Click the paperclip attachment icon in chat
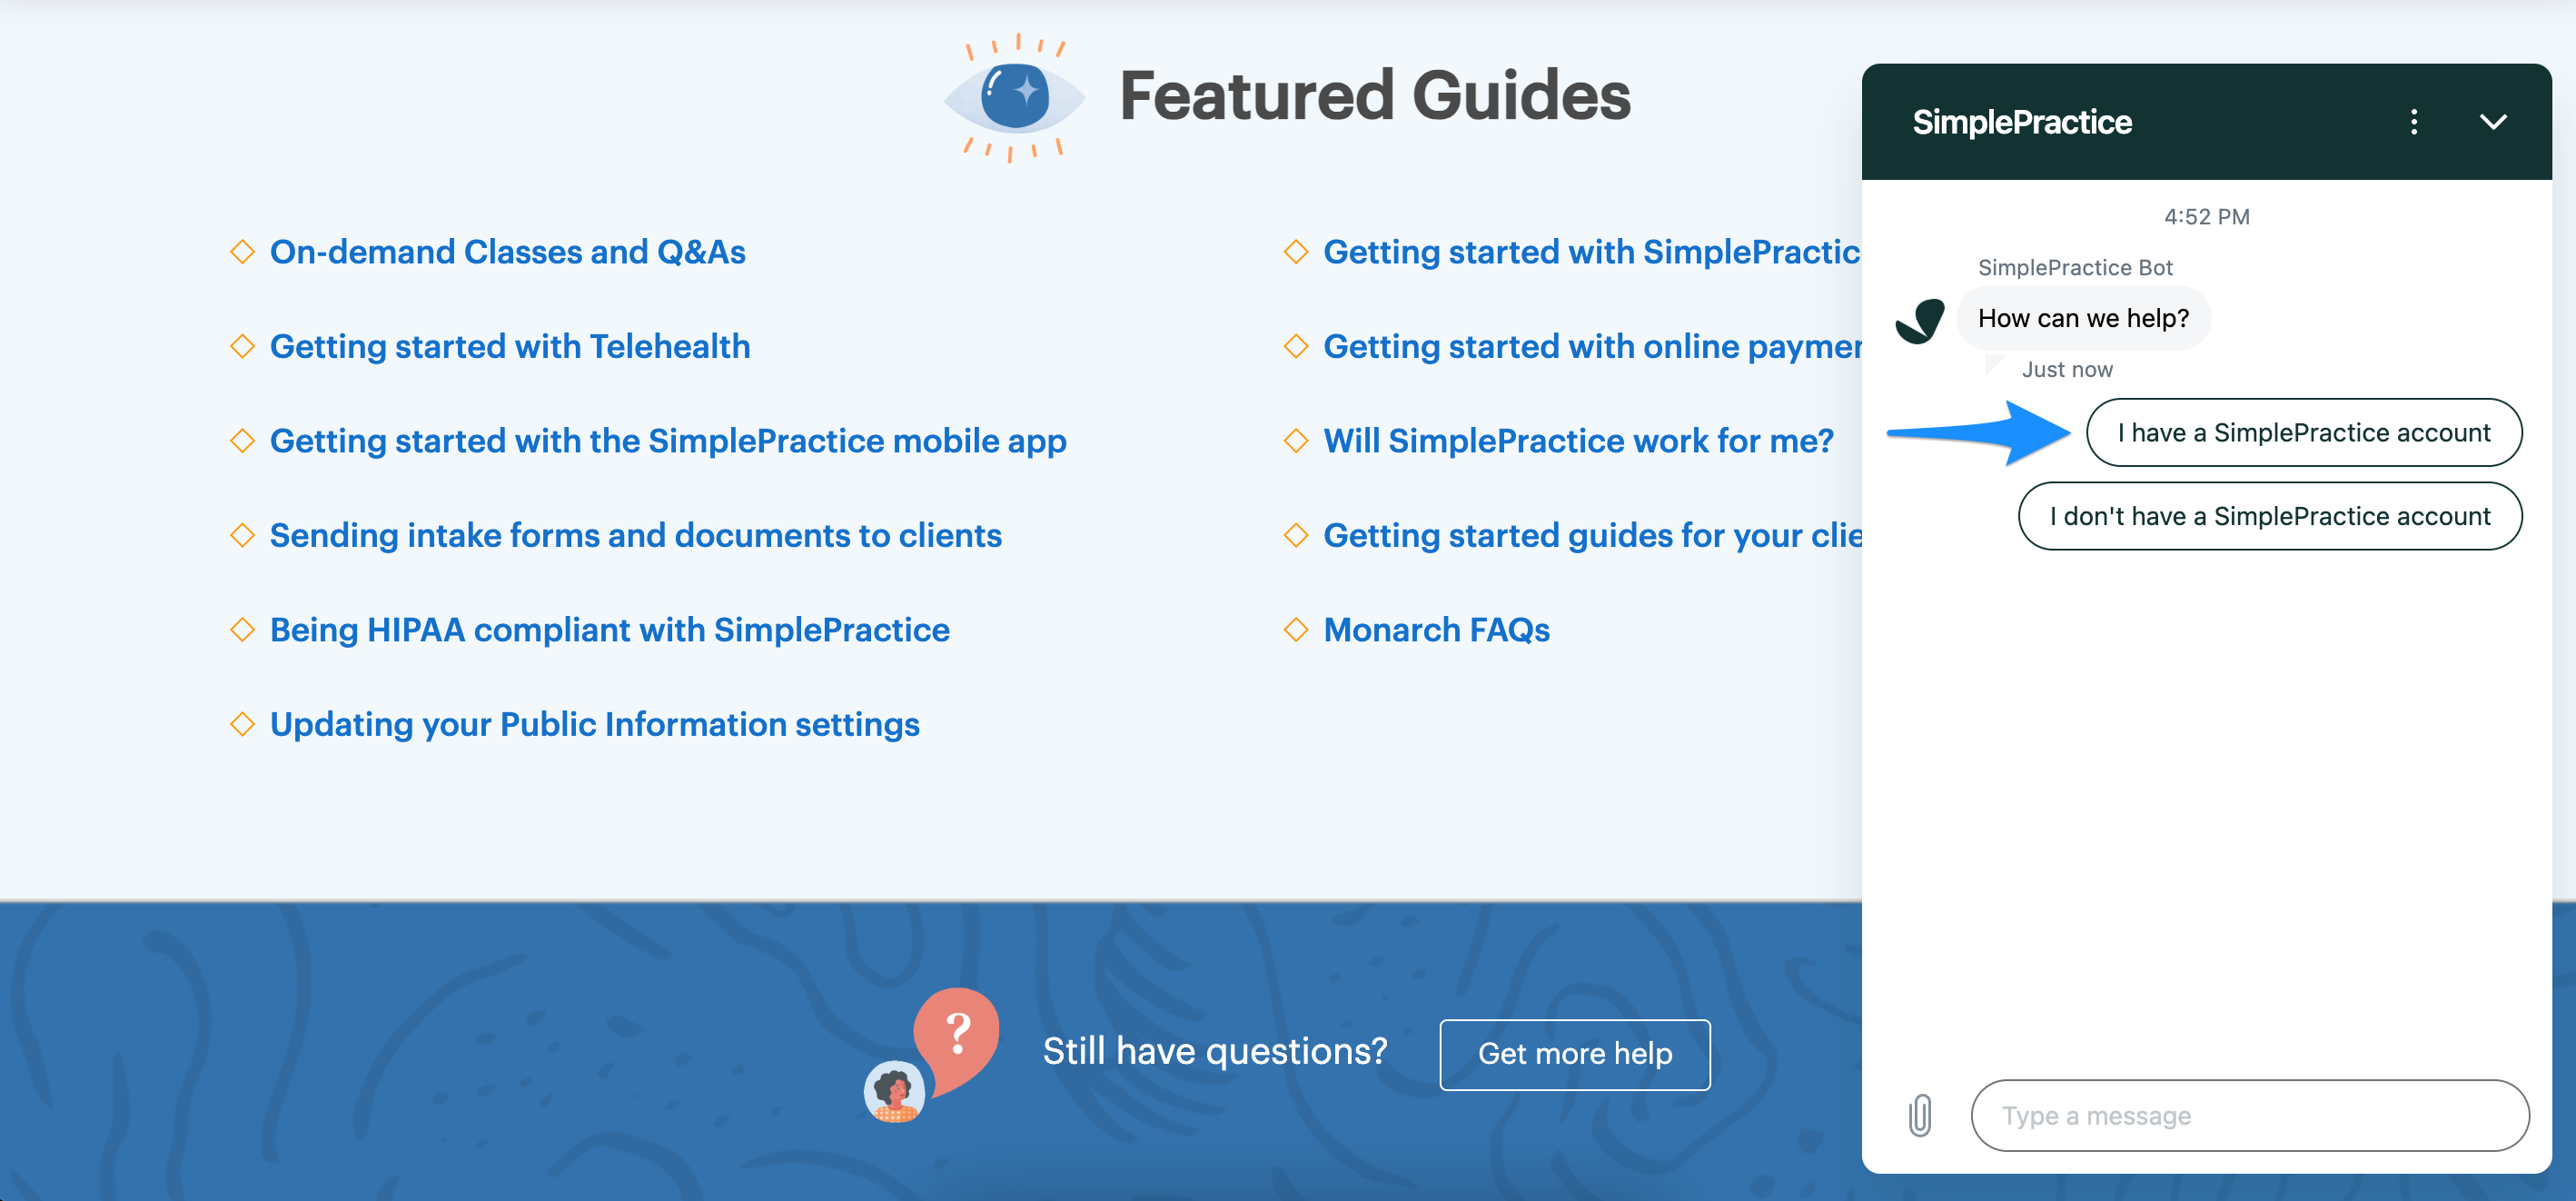 (1919, 1115)
